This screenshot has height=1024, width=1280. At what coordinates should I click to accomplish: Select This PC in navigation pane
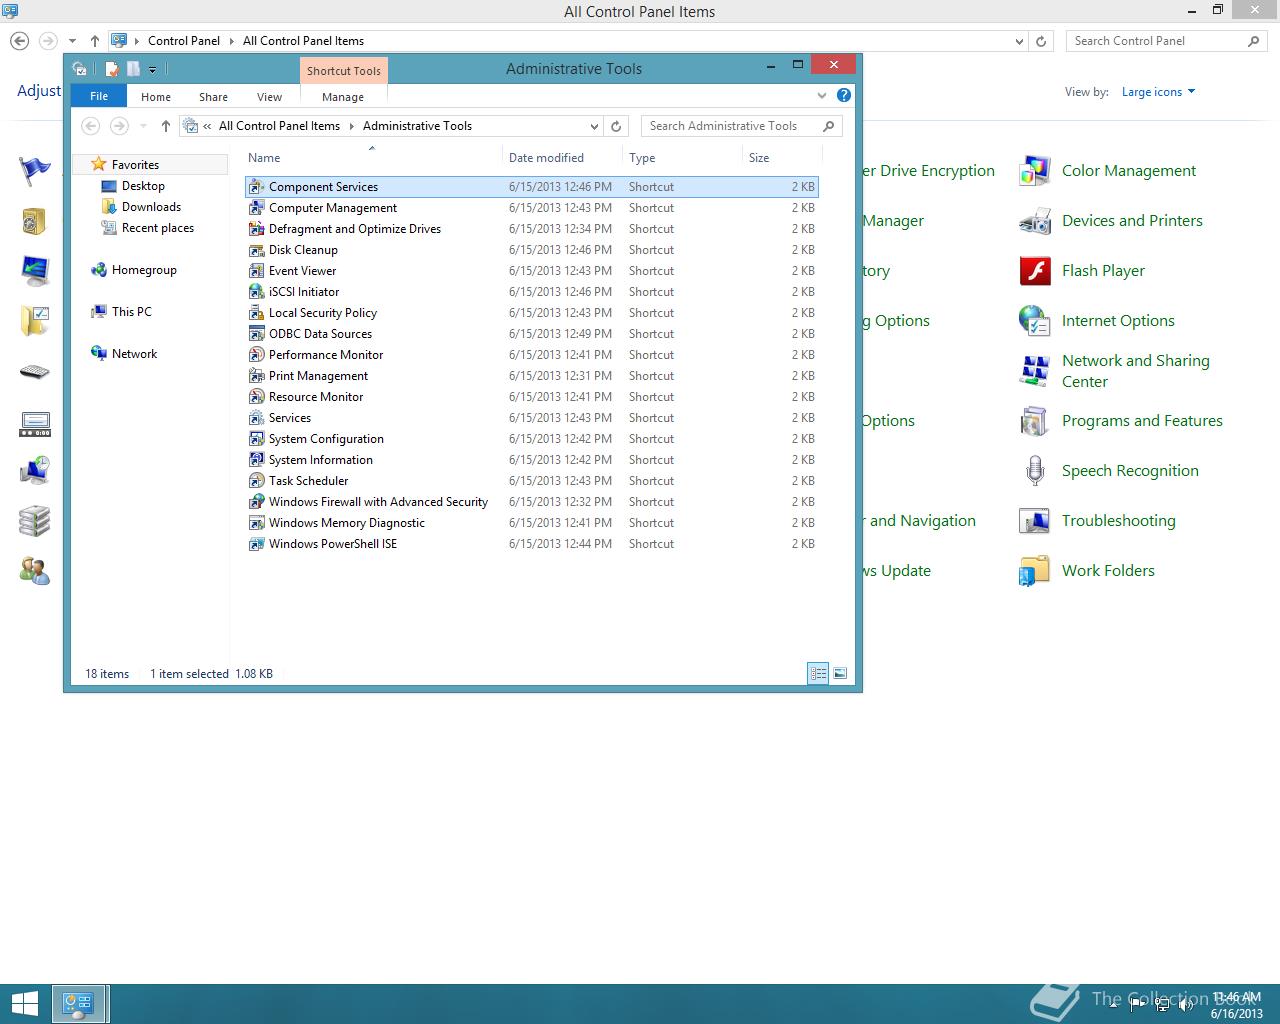pyautogui.click(x=131, y=312)
